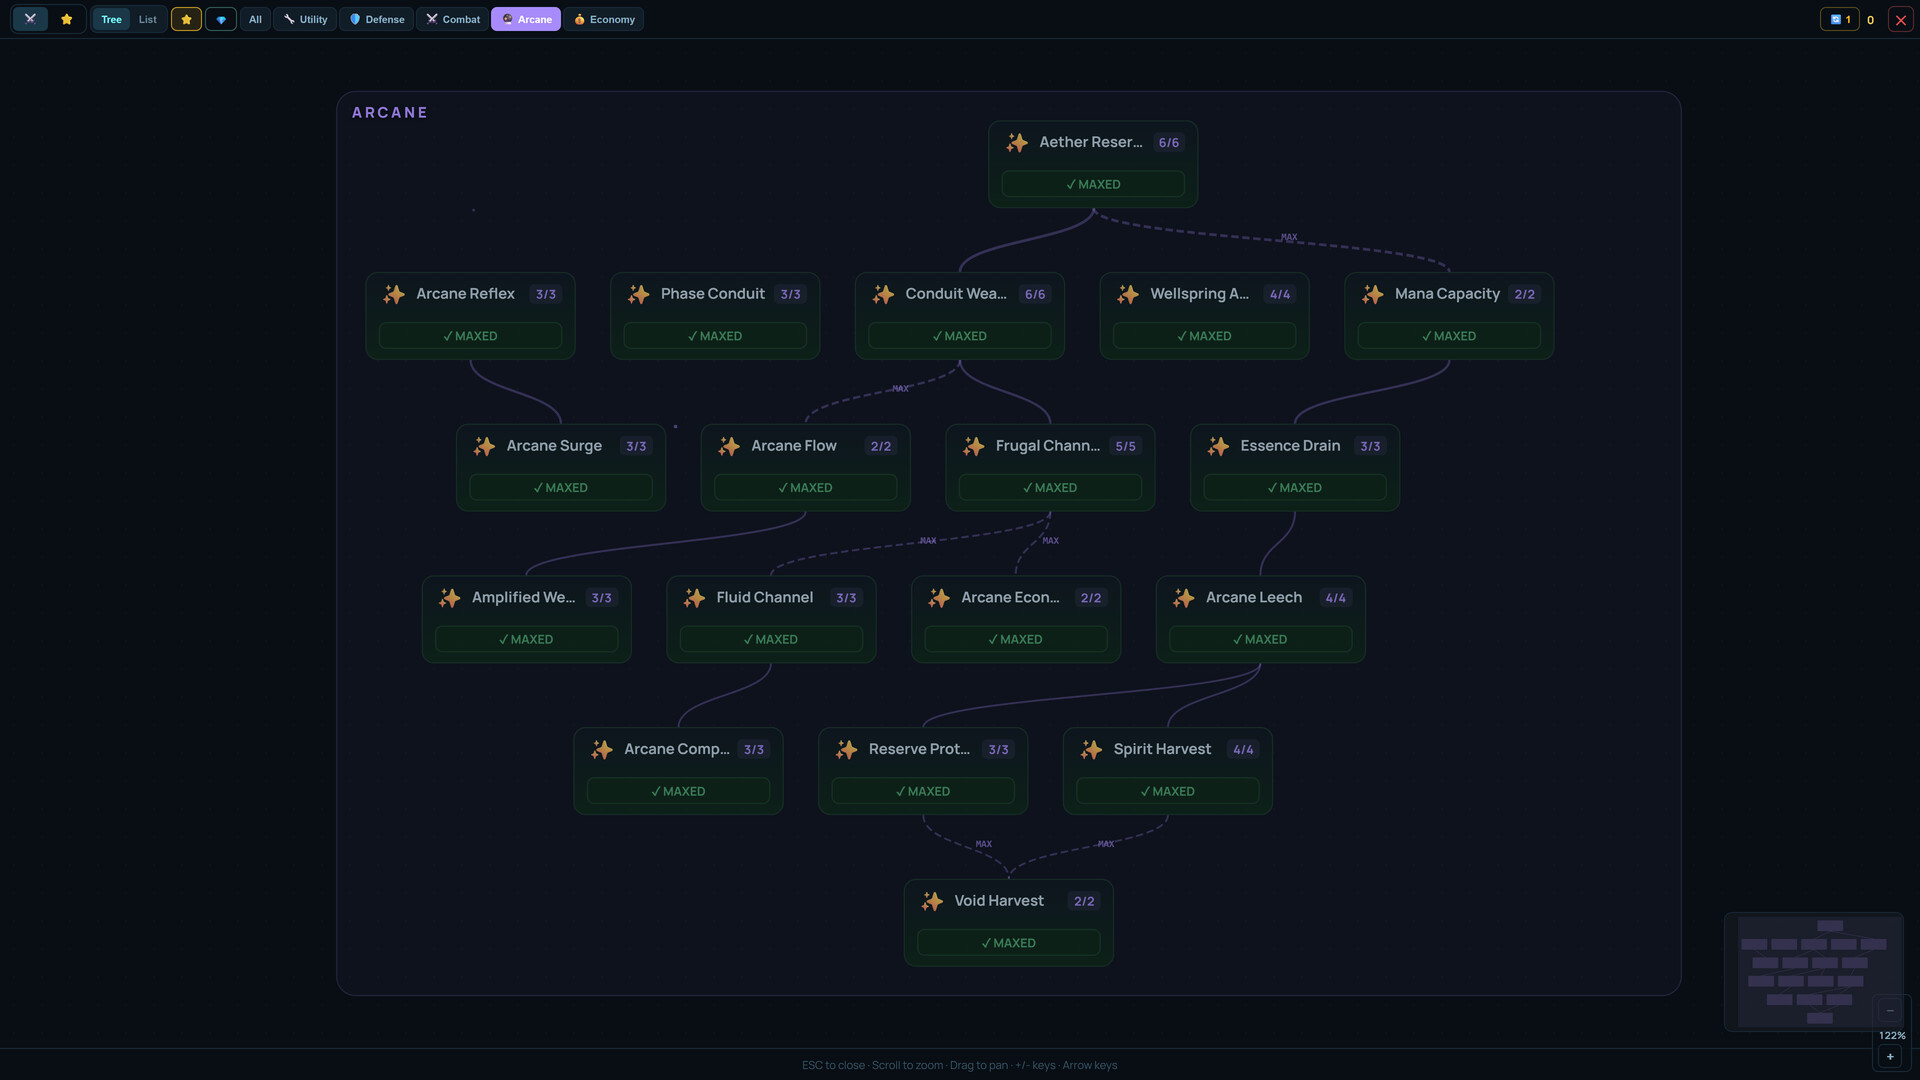The image size is (1920, 1080).
Task: Open the Economy category tab
Action: 604,19
